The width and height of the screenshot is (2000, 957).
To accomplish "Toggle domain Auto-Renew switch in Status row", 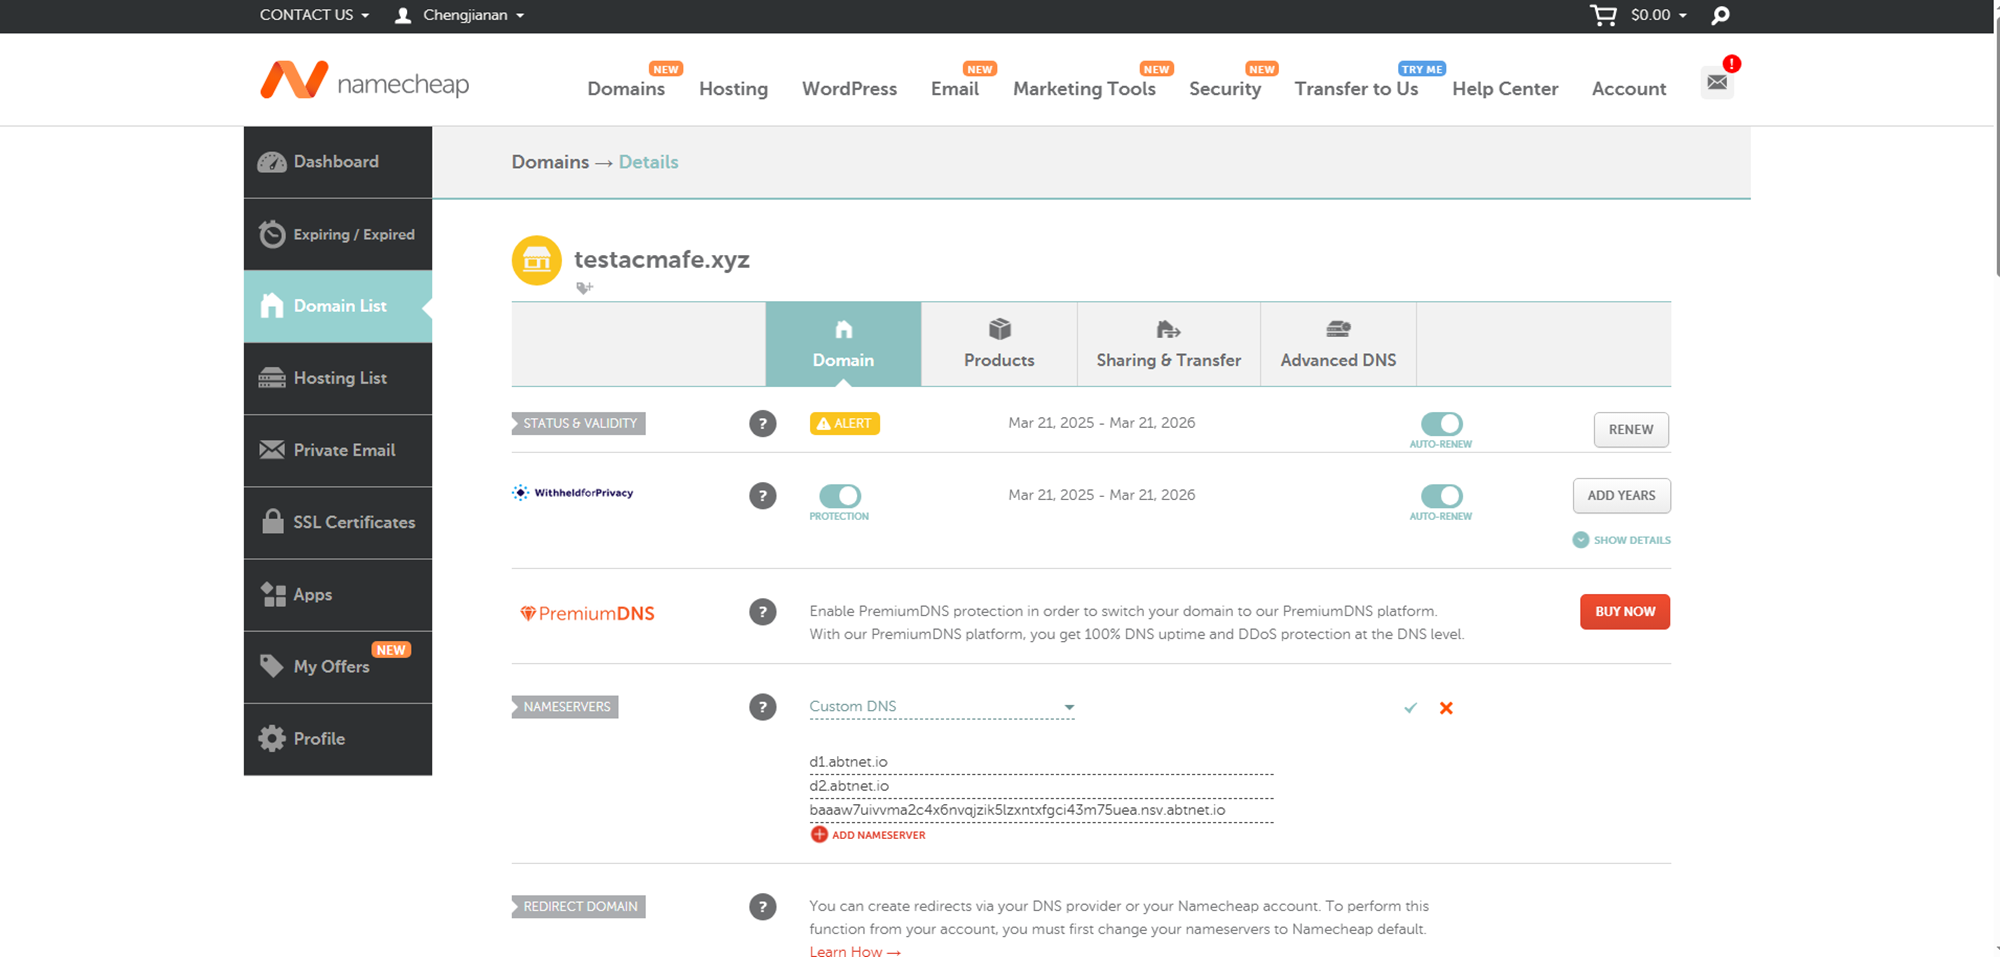I will click(1441, 424).
